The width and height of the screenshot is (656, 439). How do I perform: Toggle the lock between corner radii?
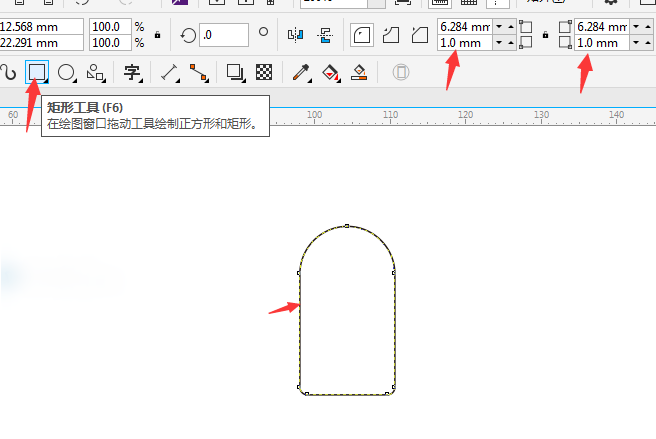(x=545, y=35)
